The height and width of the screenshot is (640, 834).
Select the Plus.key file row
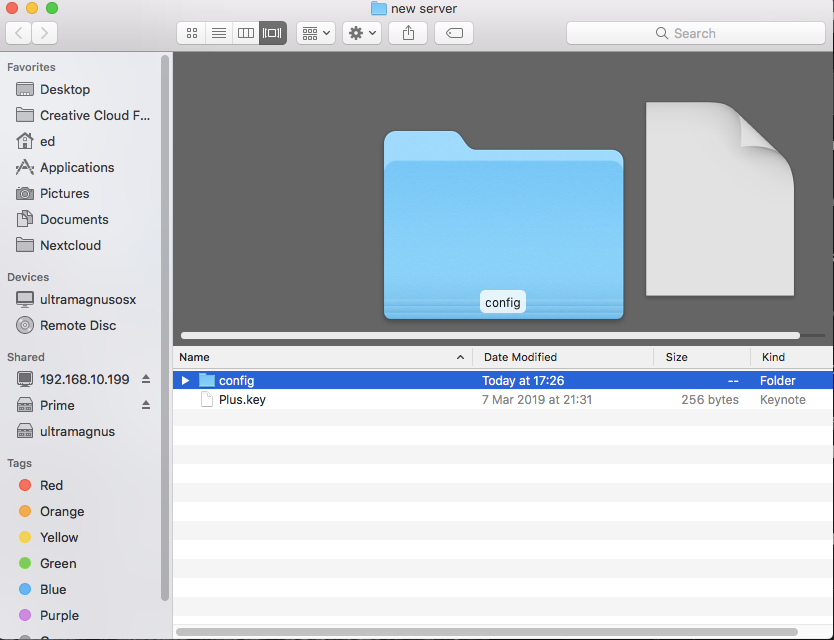click(503, 400)
